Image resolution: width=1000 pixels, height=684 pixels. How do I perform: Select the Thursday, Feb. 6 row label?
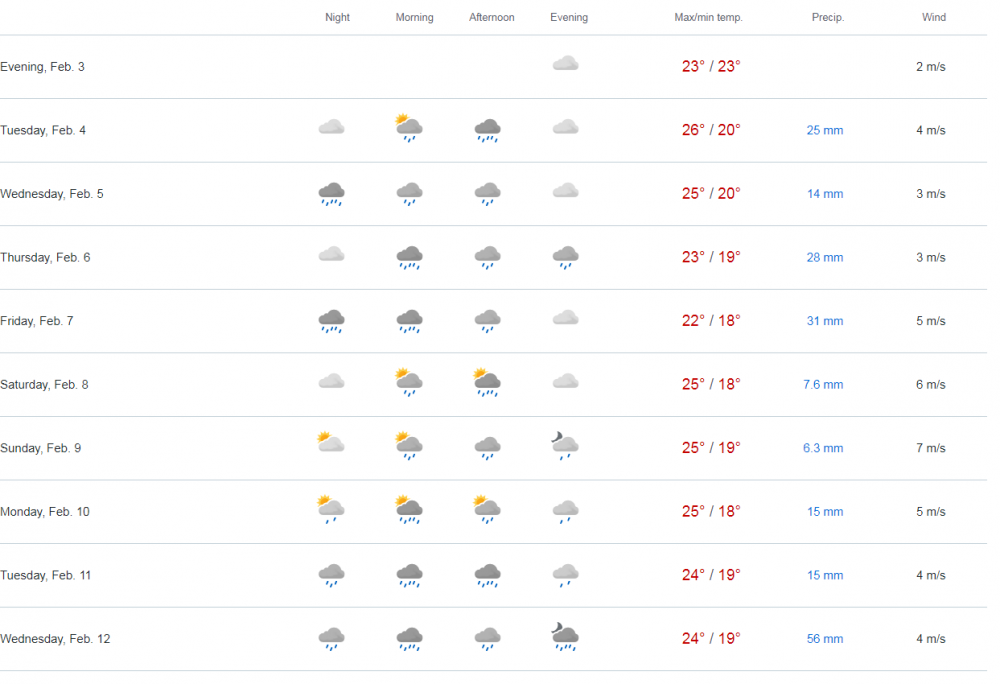click(44, 257)
